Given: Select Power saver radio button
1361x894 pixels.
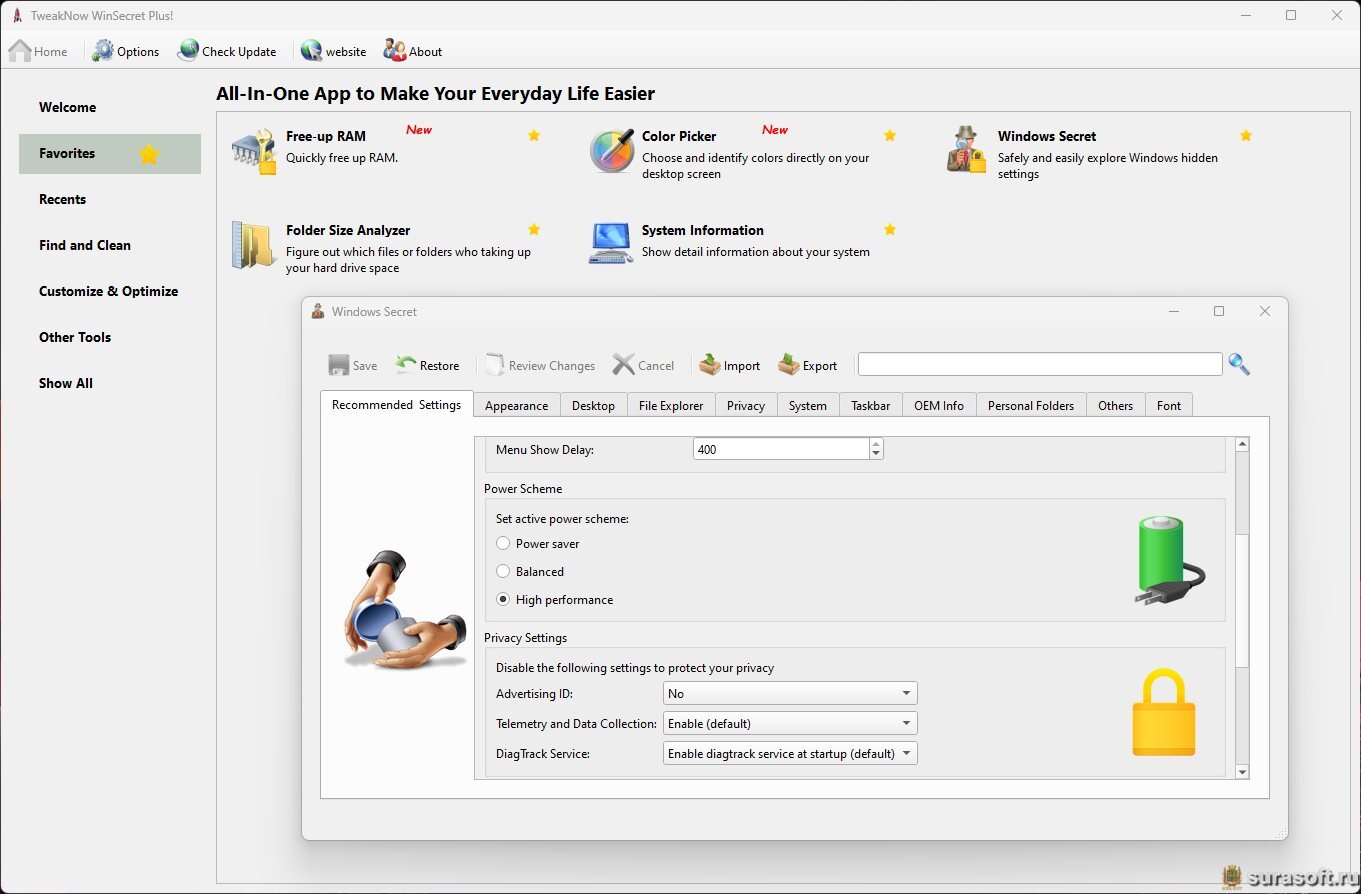Looking at the screenshot, I should coord(503,544).
